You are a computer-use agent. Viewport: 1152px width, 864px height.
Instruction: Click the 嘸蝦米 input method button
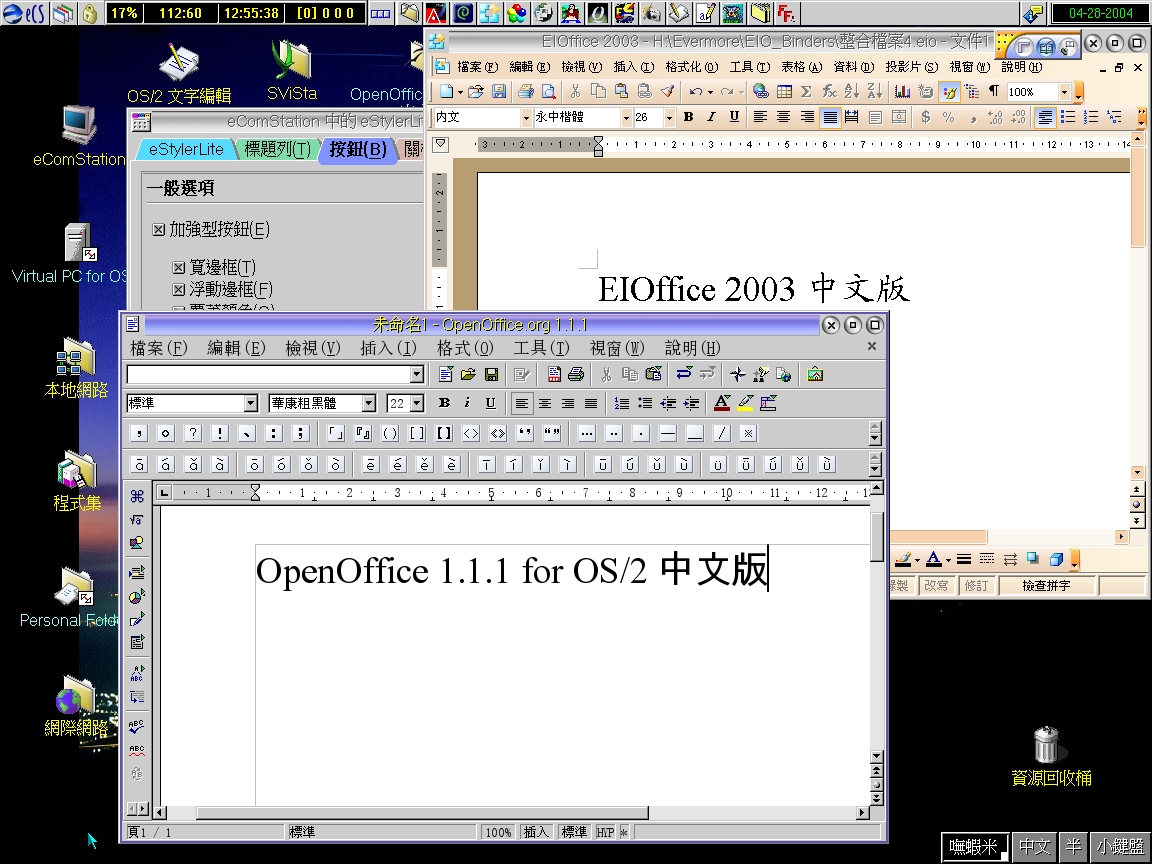tap(974, 847)
